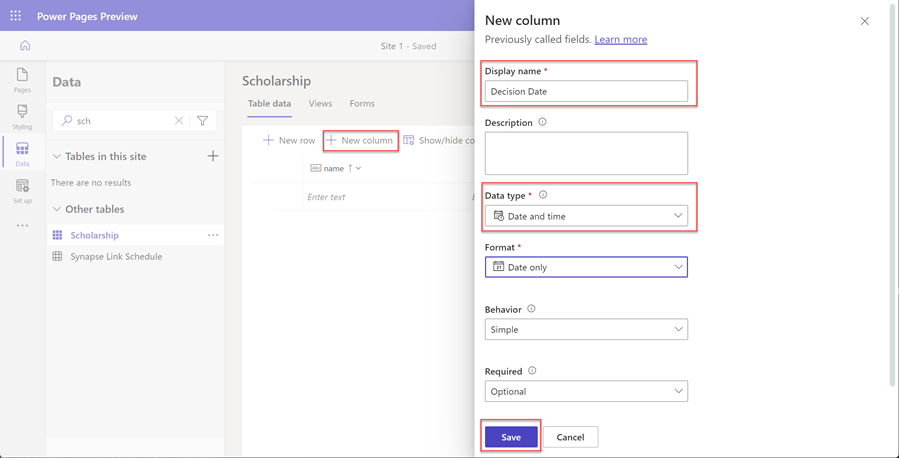Viewport: 900px width, 458px height.
Task: Open the Styling workspace
Action: point(22,116)
